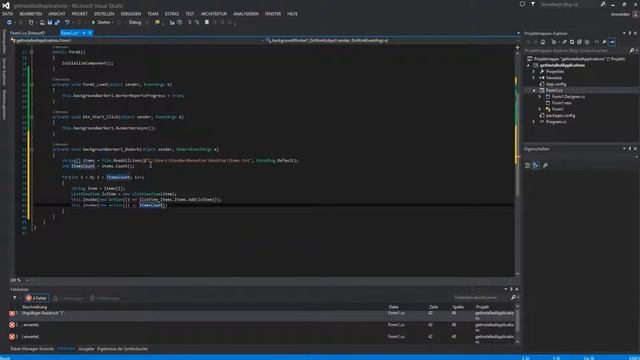Click the Starten button to run
Screen dimensions: 640x360
101,22
